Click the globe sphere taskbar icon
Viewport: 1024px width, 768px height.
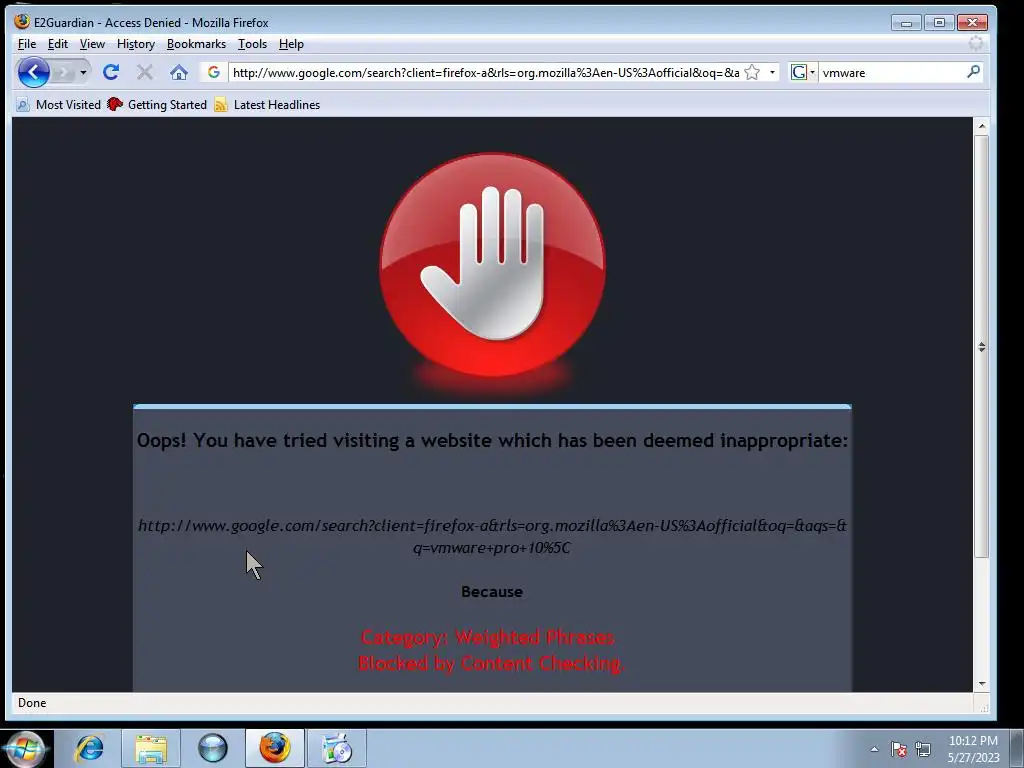pyautogui.click(x=213, y=748)
